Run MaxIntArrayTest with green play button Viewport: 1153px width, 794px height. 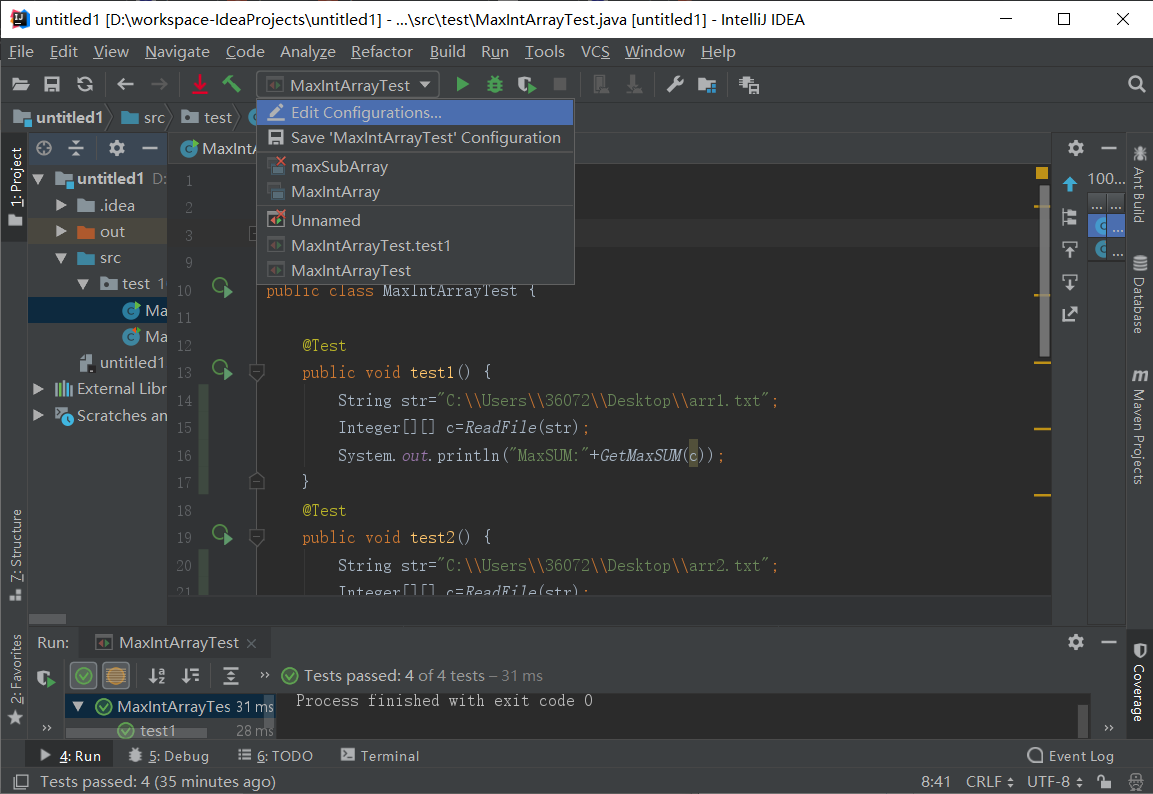[462, 85]
